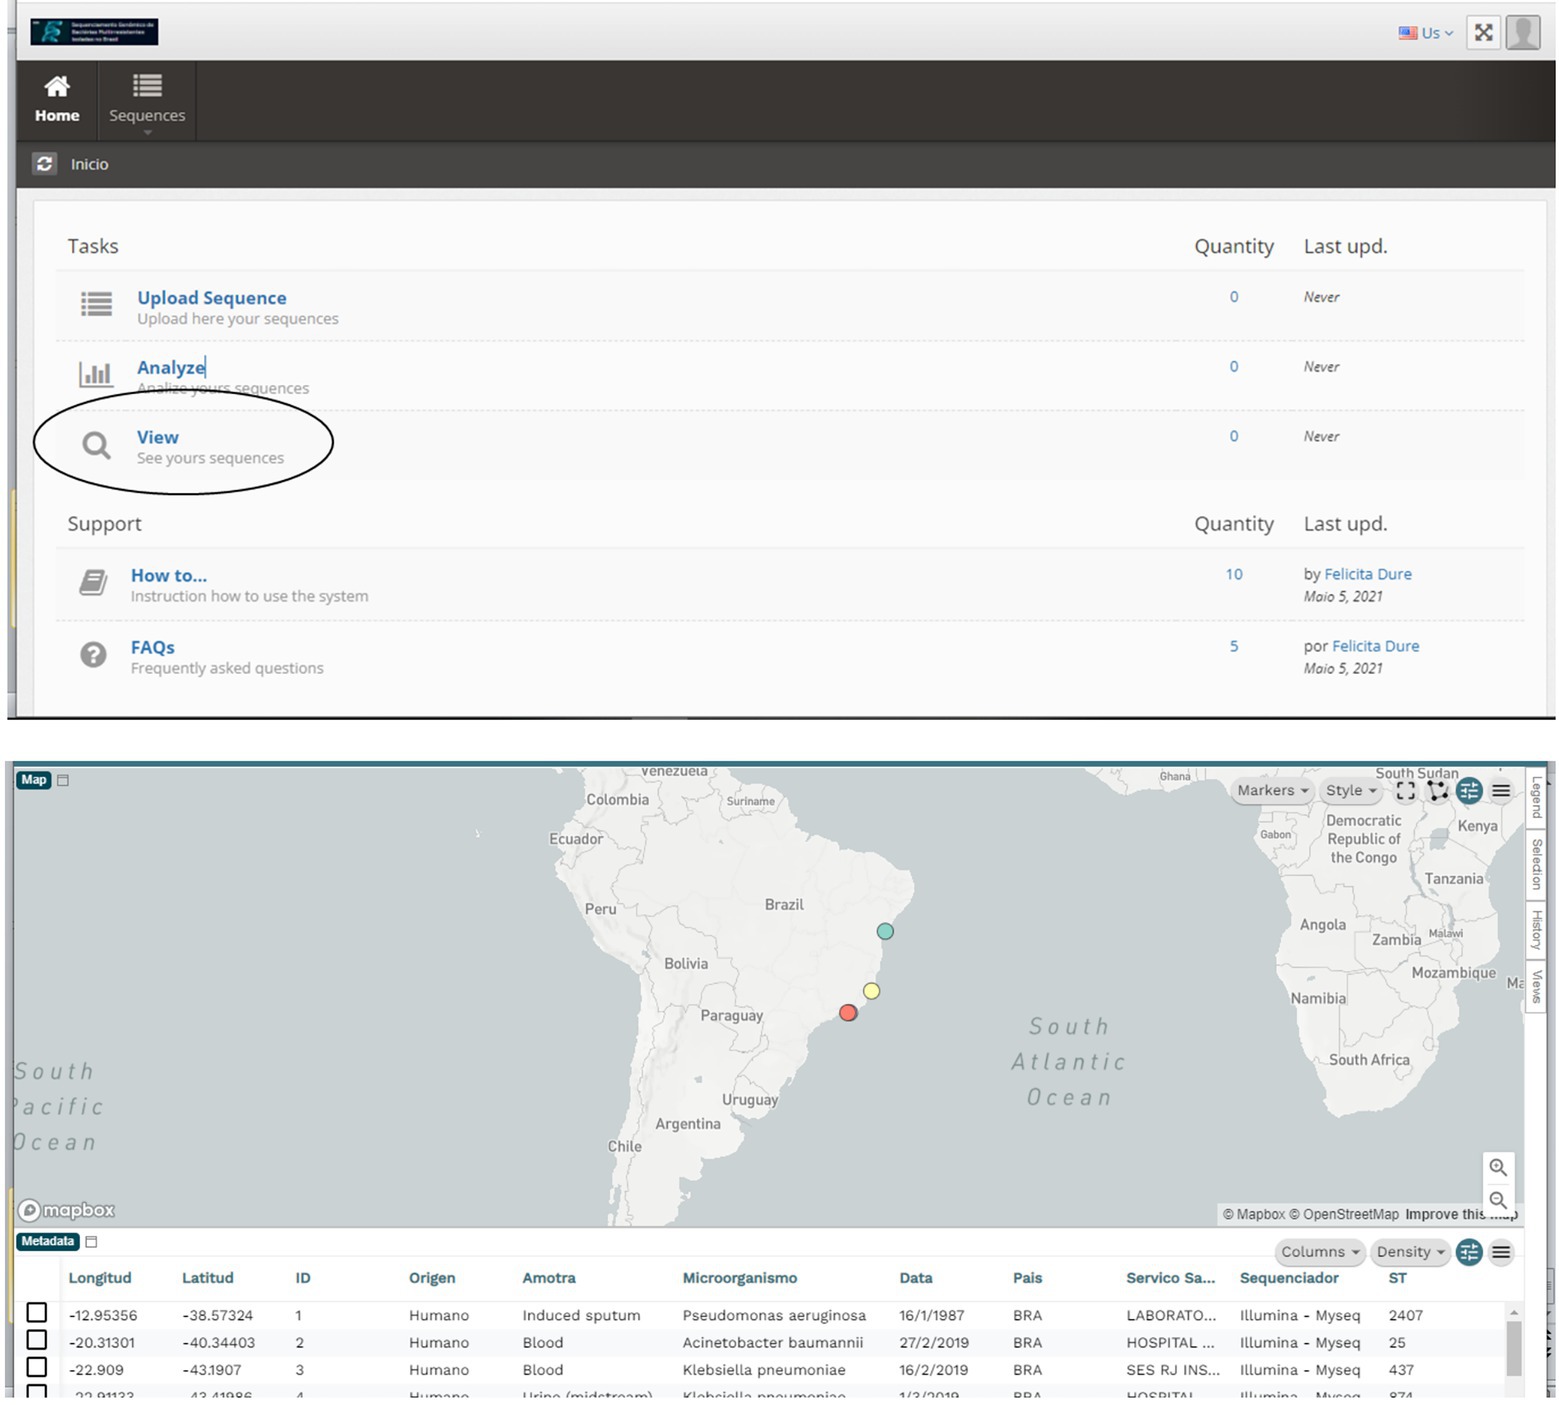Sort by the Longitud column header
1559x1405 pixels.
point(100,1278)
